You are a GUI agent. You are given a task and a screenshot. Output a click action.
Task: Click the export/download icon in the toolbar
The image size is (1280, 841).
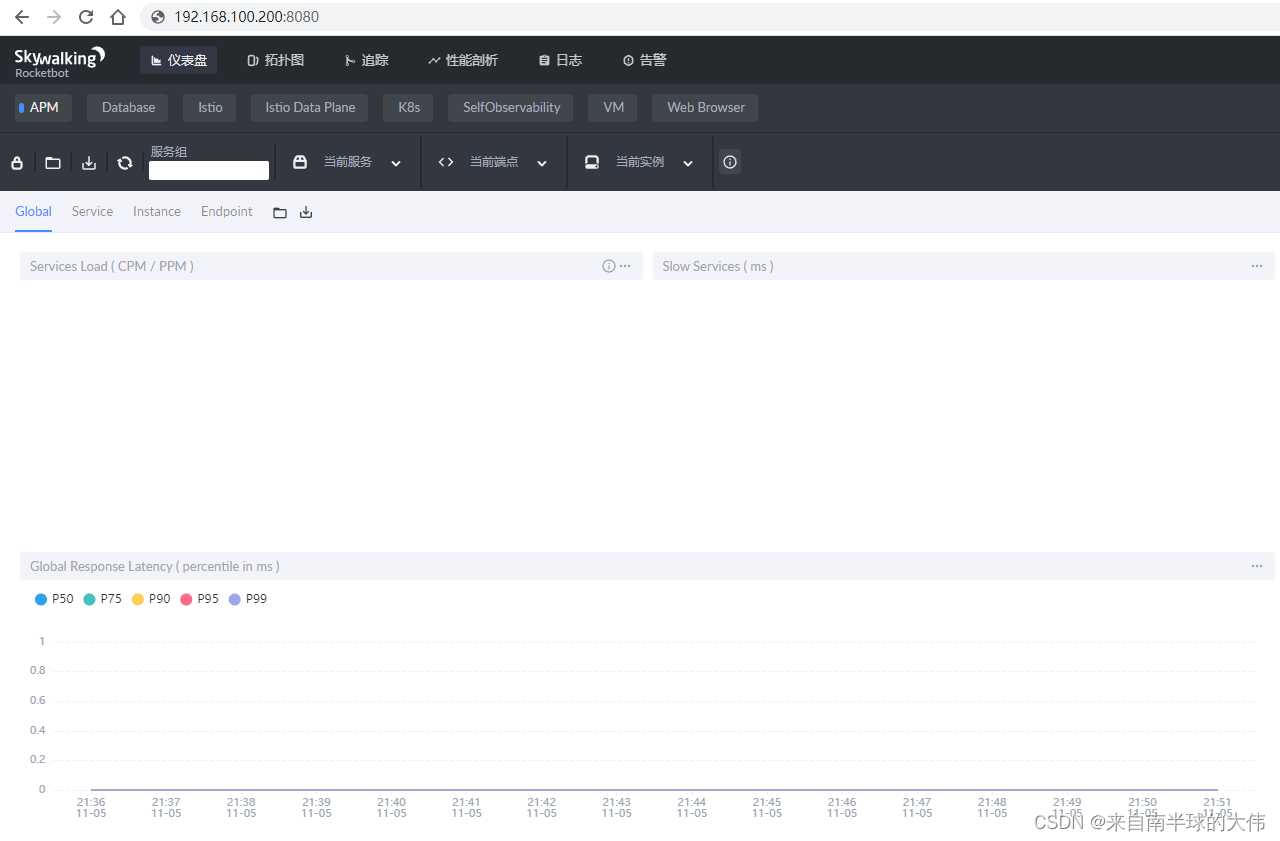pos(88,162)
